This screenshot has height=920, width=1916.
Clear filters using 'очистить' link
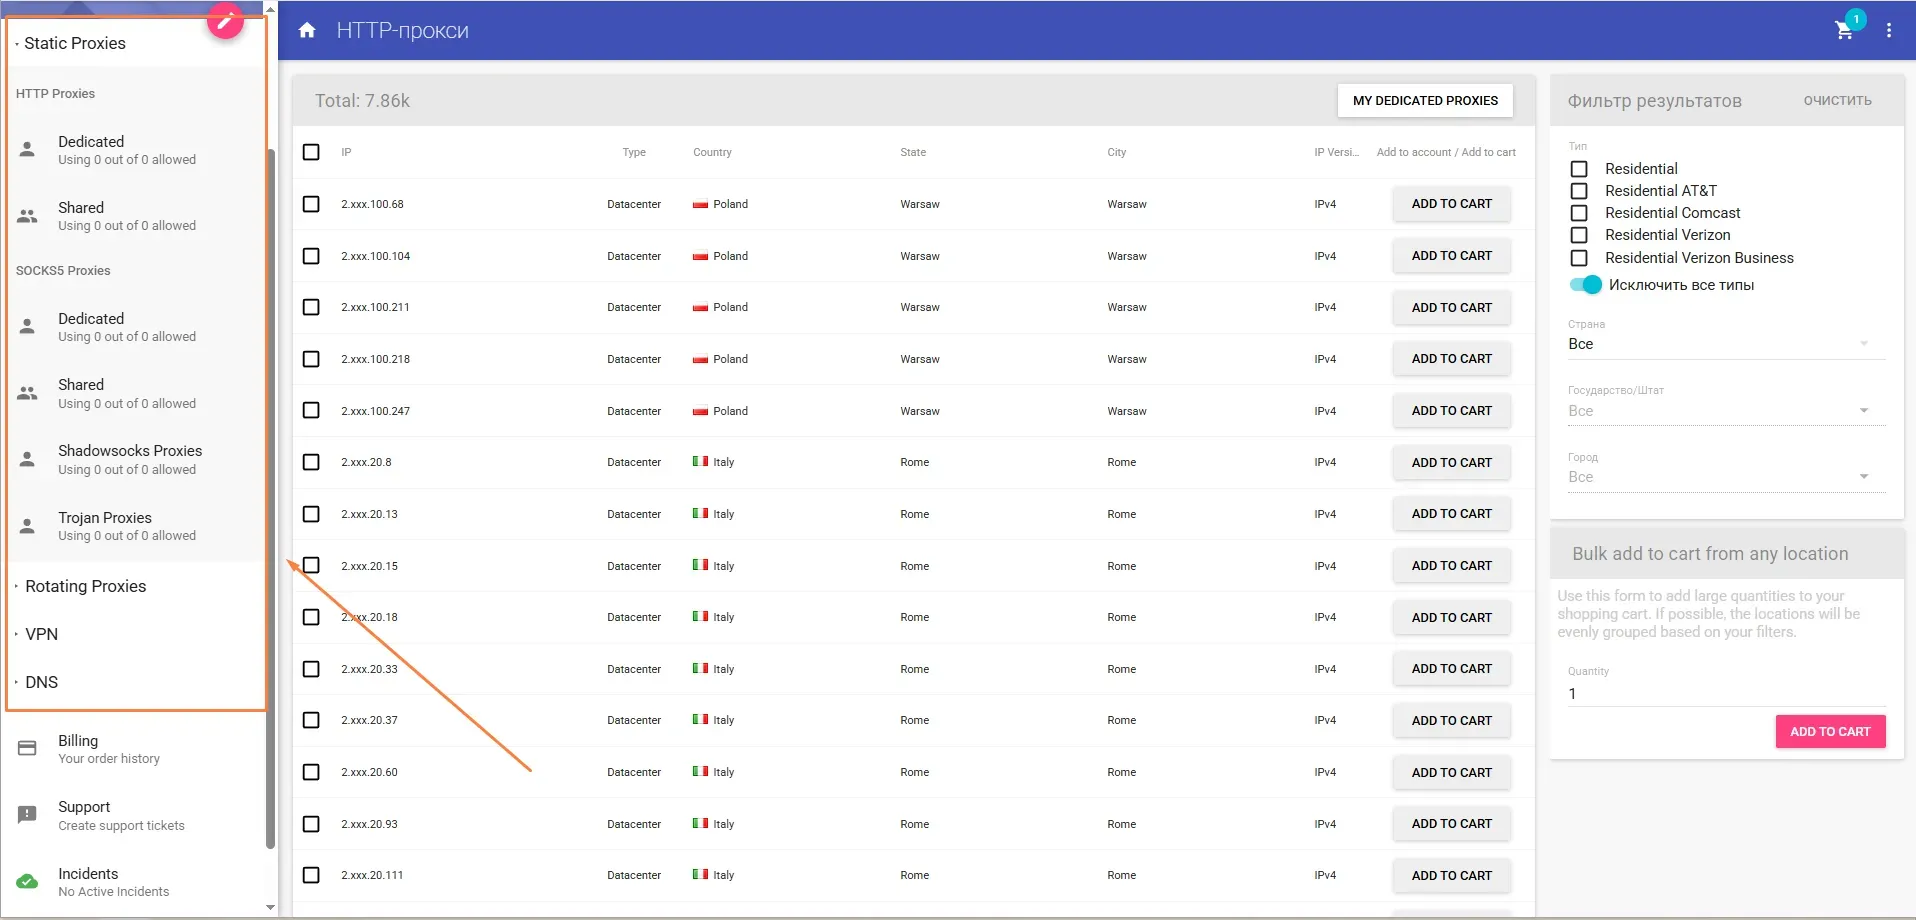point(1836,100)
